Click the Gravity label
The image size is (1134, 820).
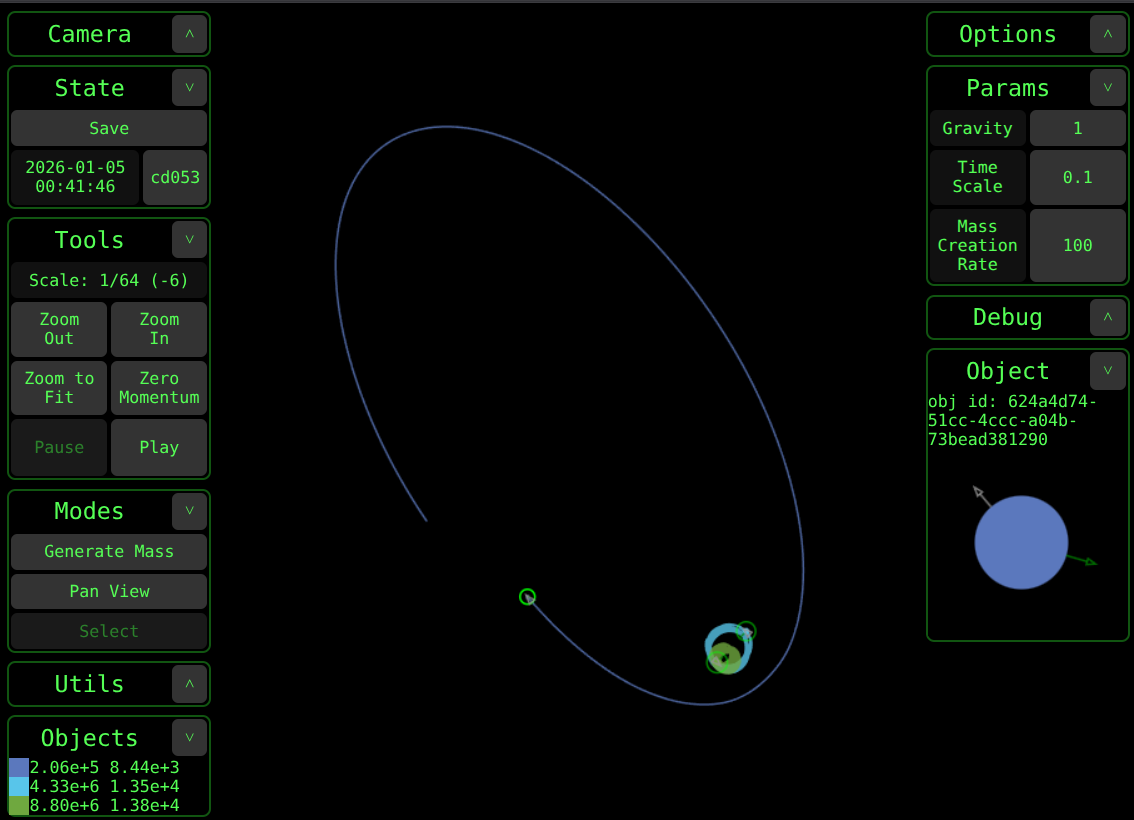click(977, 129)
